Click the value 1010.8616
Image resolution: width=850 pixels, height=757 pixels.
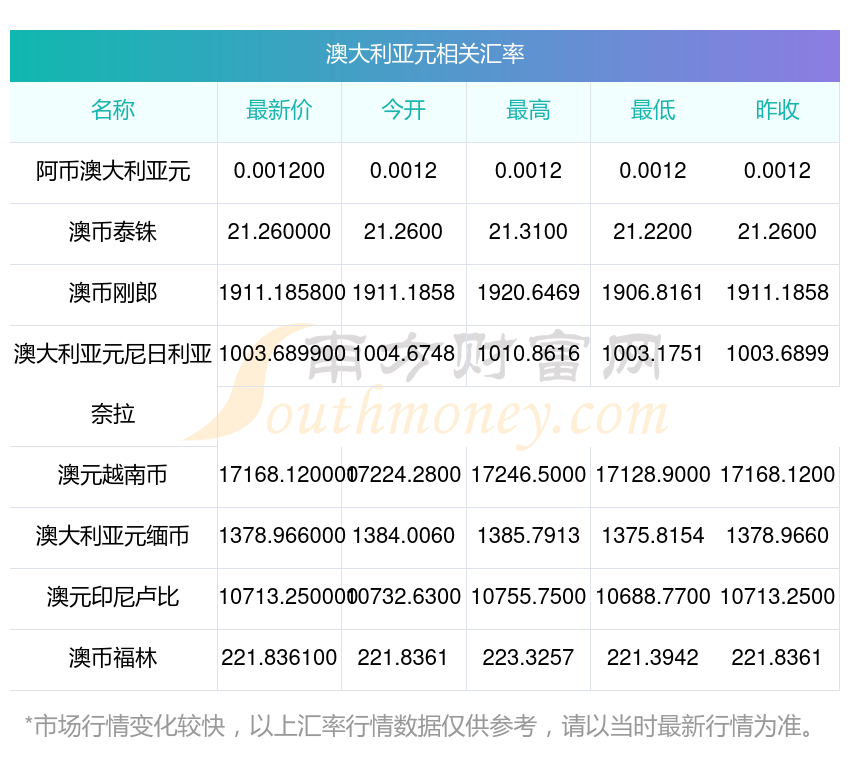[x=528, y=354]
